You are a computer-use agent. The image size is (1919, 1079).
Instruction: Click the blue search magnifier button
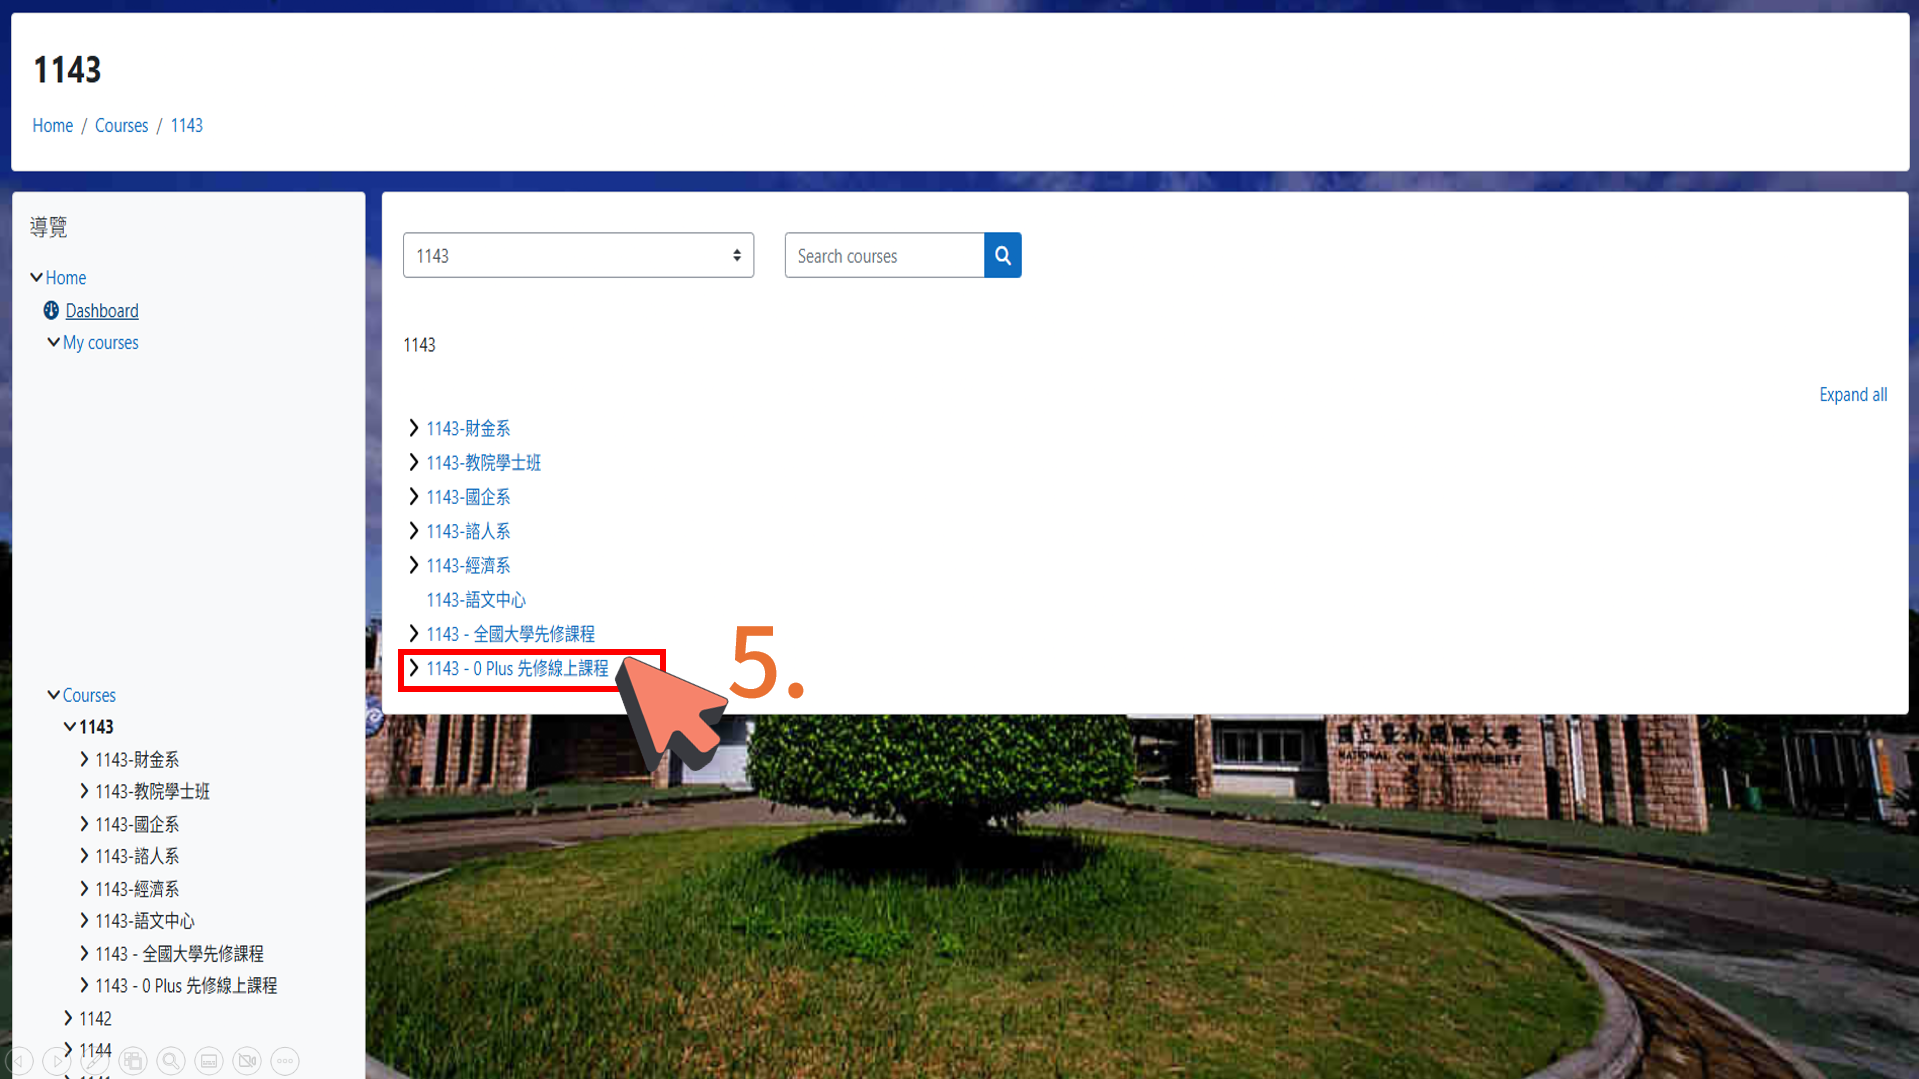click(x=1002, y=255)
